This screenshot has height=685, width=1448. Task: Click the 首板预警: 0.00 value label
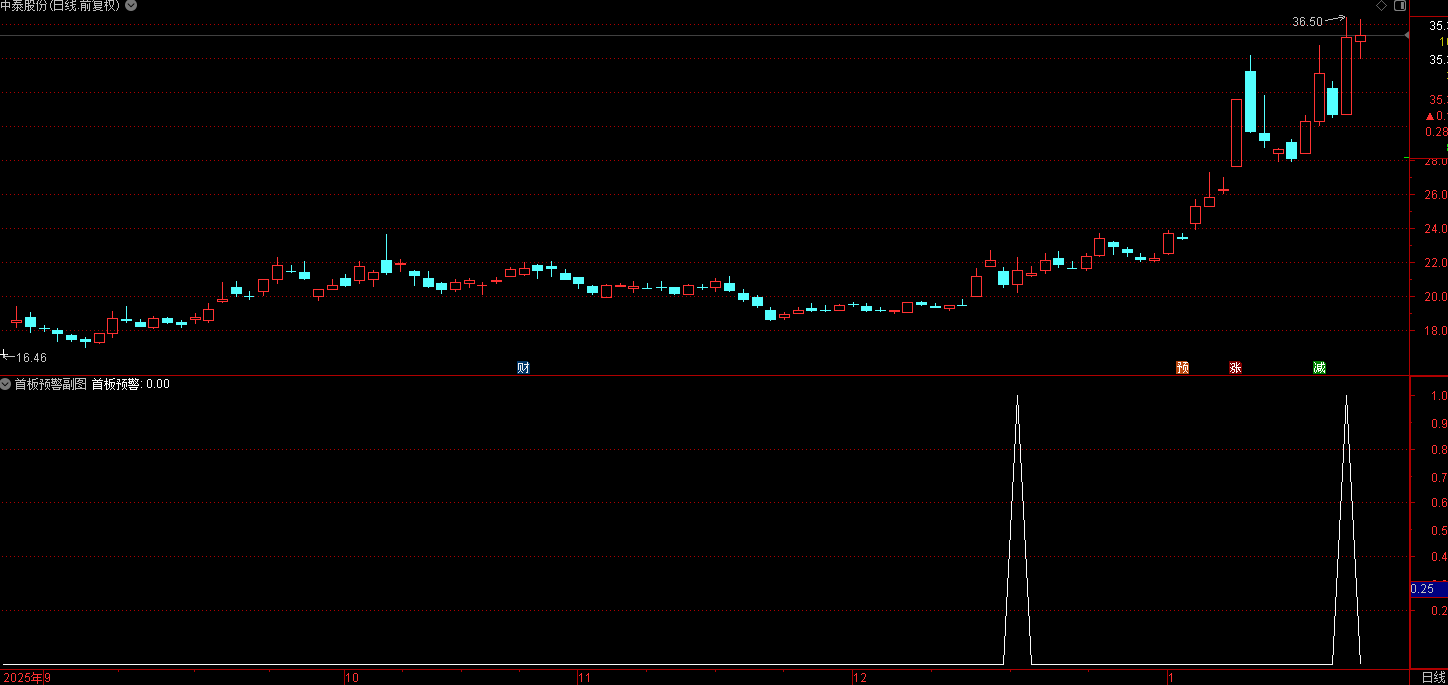(131, 384)
